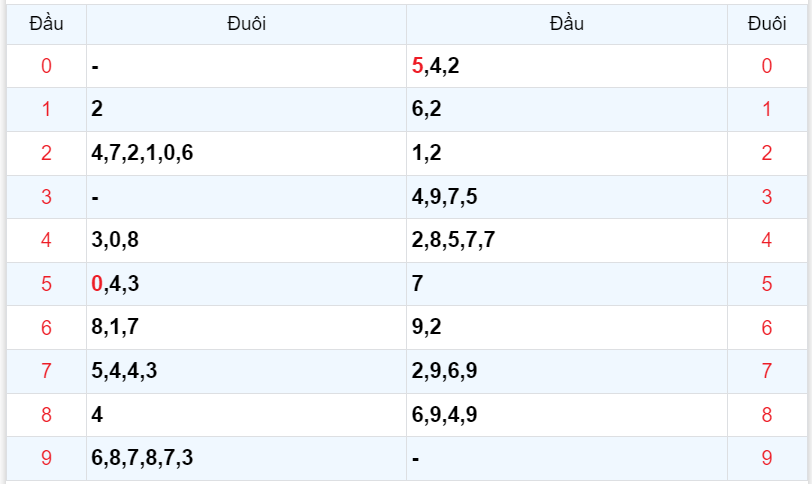Screen dimensions: 812x484
Task: Select the 3,0,8 cell
Action: click(x=115, y=240)
